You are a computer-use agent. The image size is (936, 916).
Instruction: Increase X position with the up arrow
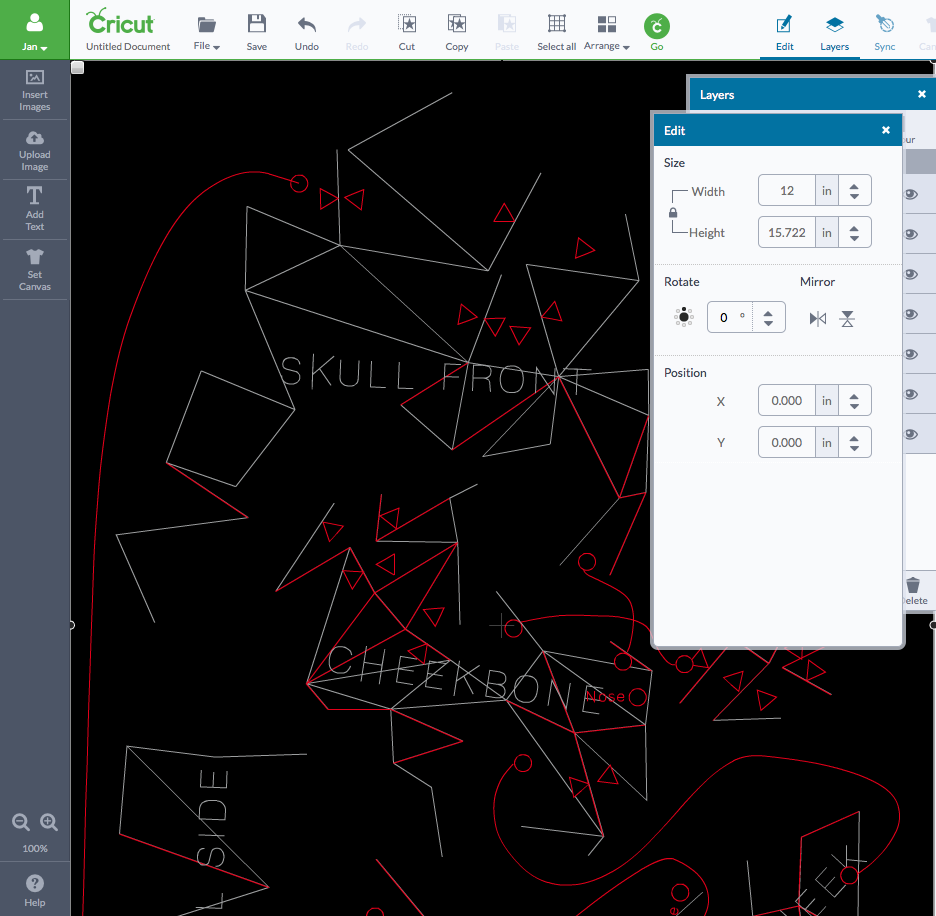click(x=854, y=396)
